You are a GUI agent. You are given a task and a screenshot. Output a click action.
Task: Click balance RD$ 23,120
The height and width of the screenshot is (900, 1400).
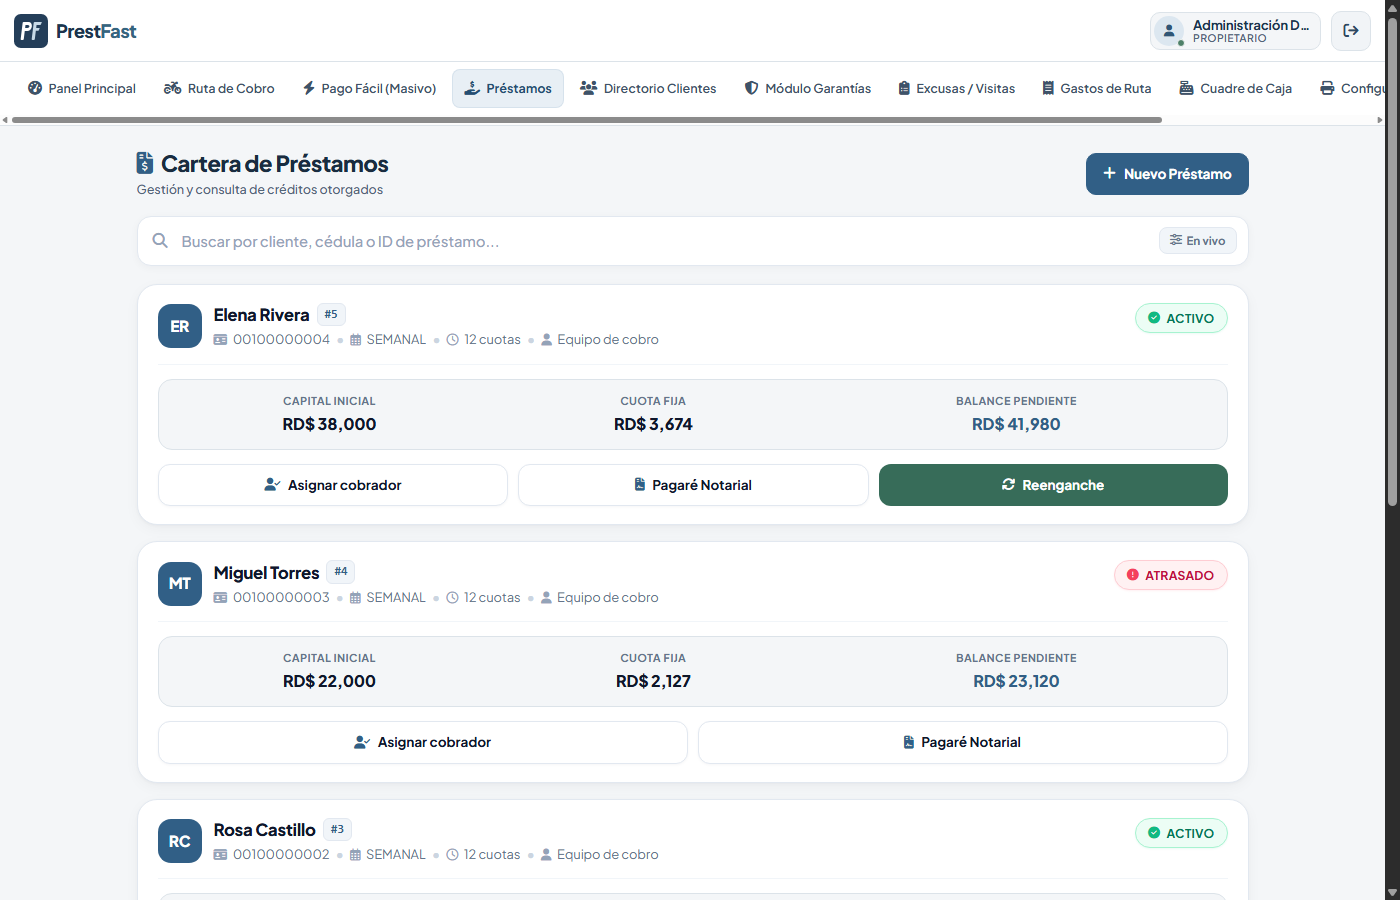[x=1016, y=681]
